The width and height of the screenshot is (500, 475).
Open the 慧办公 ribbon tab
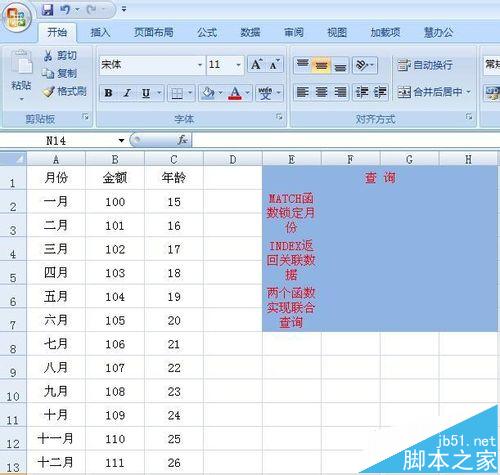point(438,32)
